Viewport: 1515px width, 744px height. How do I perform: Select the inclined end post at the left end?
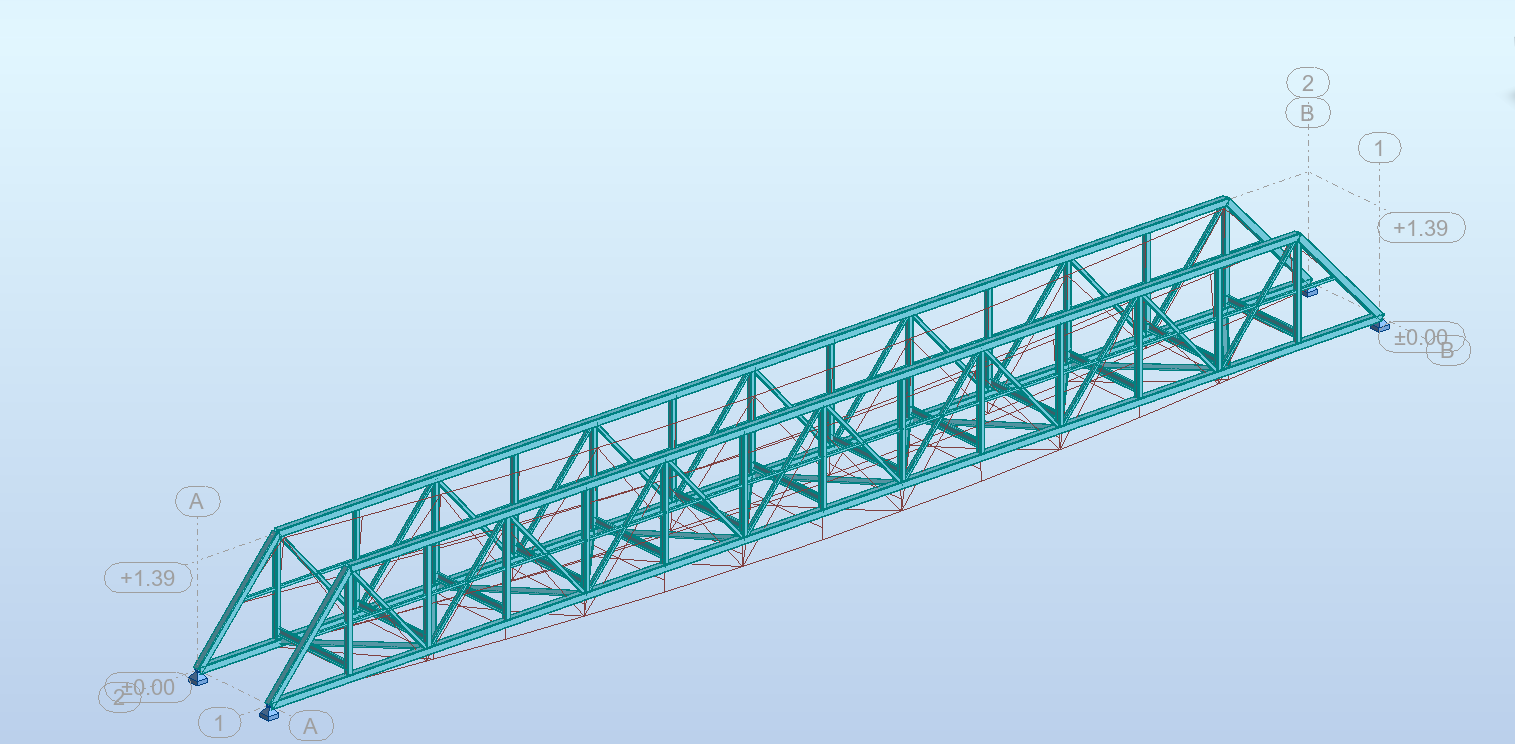point(235,600)
